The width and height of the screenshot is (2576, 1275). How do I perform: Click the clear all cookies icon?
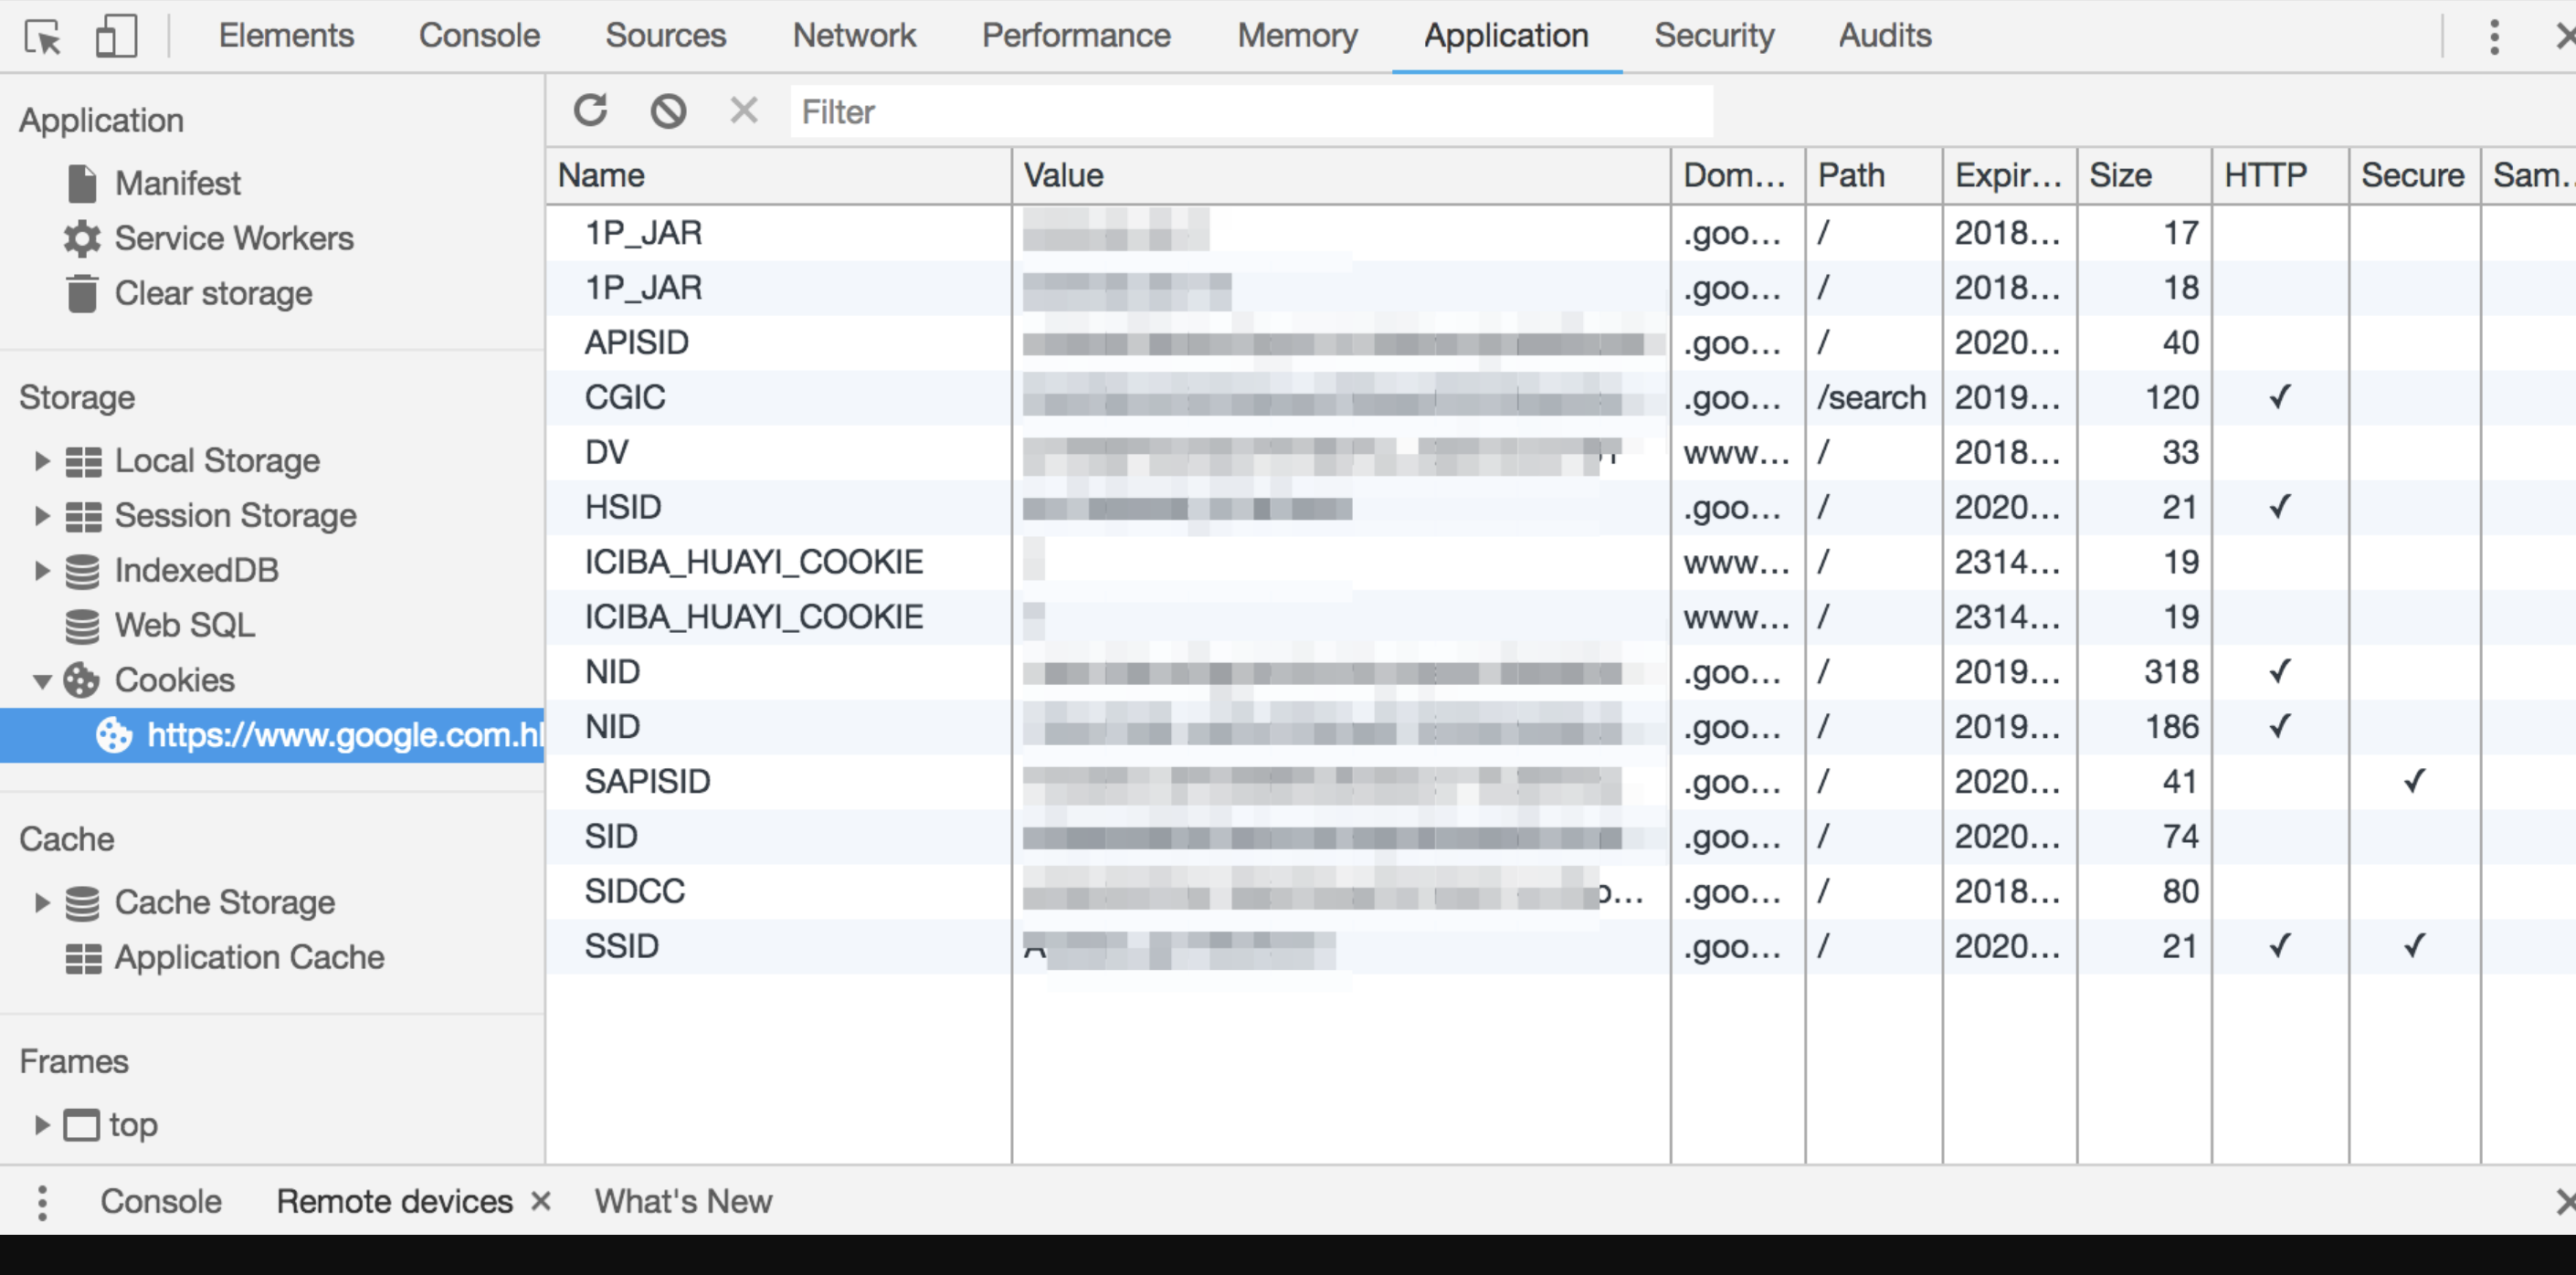[x=668, y=110]
